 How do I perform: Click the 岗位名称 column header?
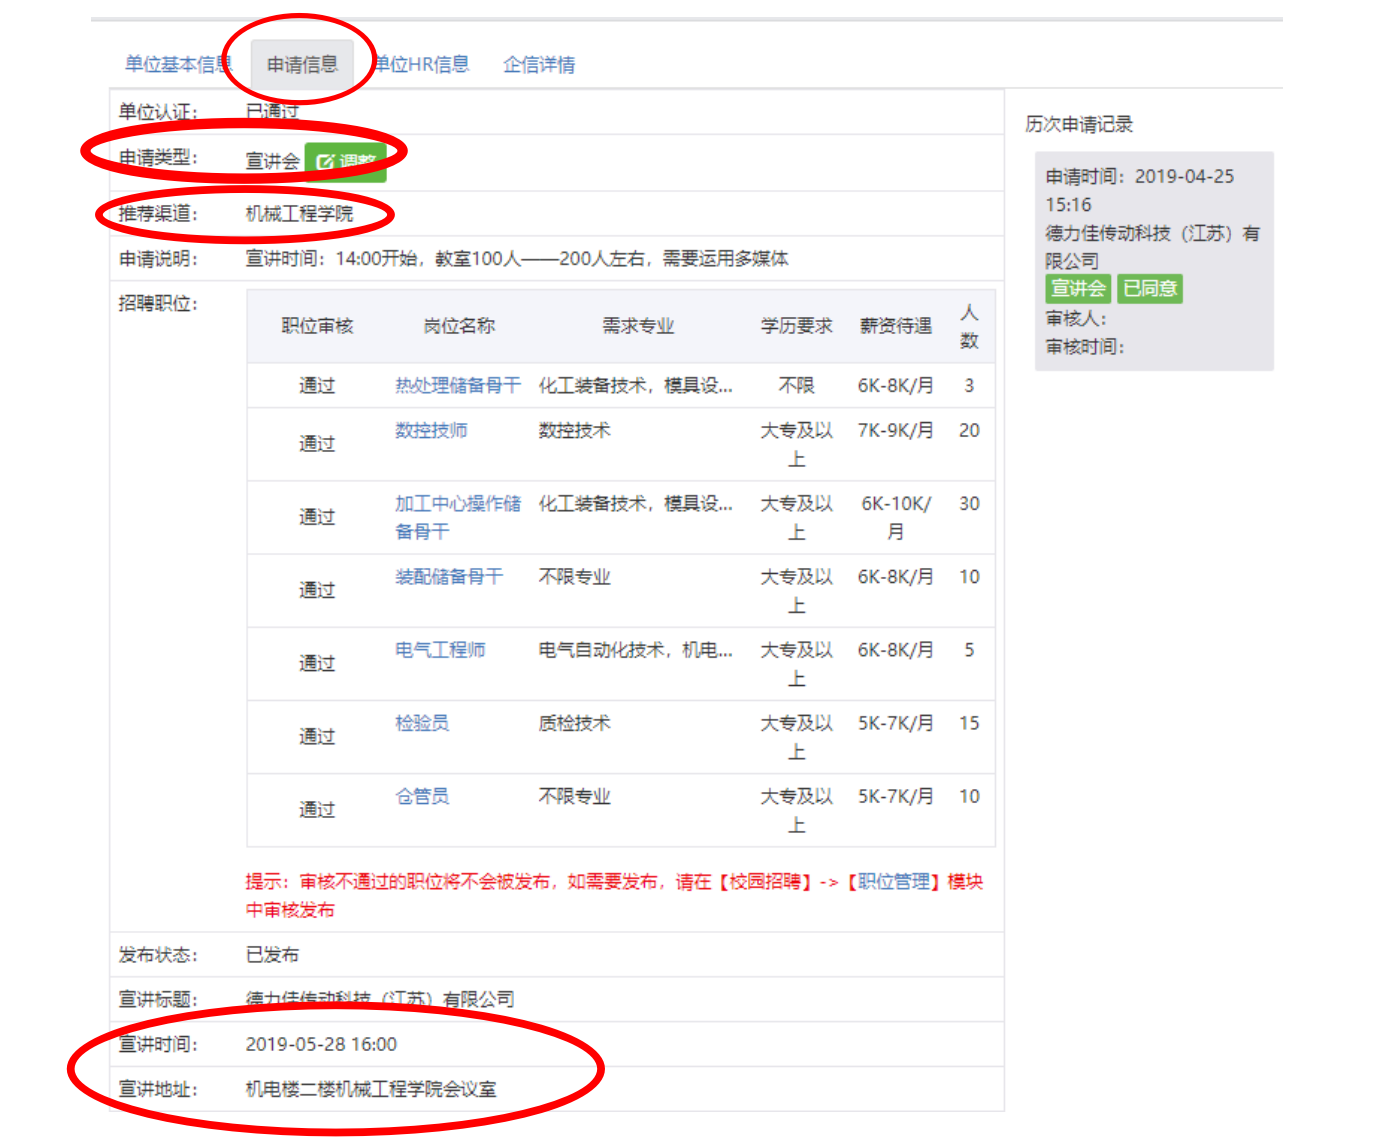458,326
